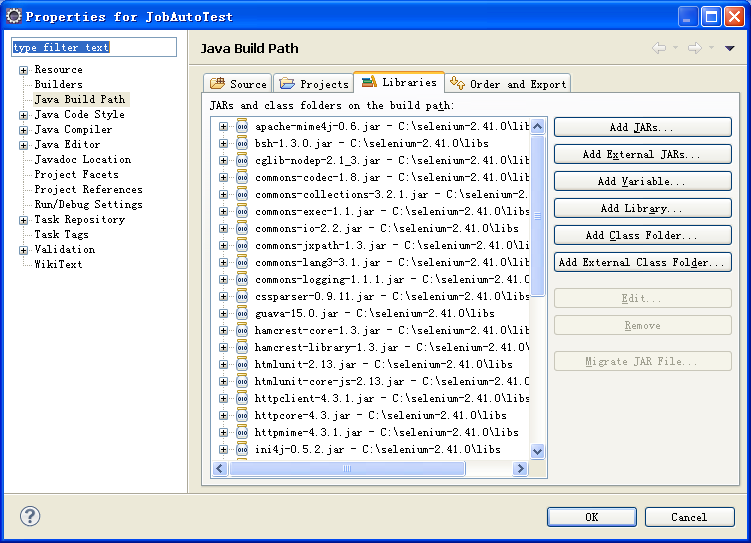The width and height of the screenshot is (751, 543).
Task: Expand apache-mime4j-0.6.jar entry
Action: pyautogui.click(x=223, y=126)
